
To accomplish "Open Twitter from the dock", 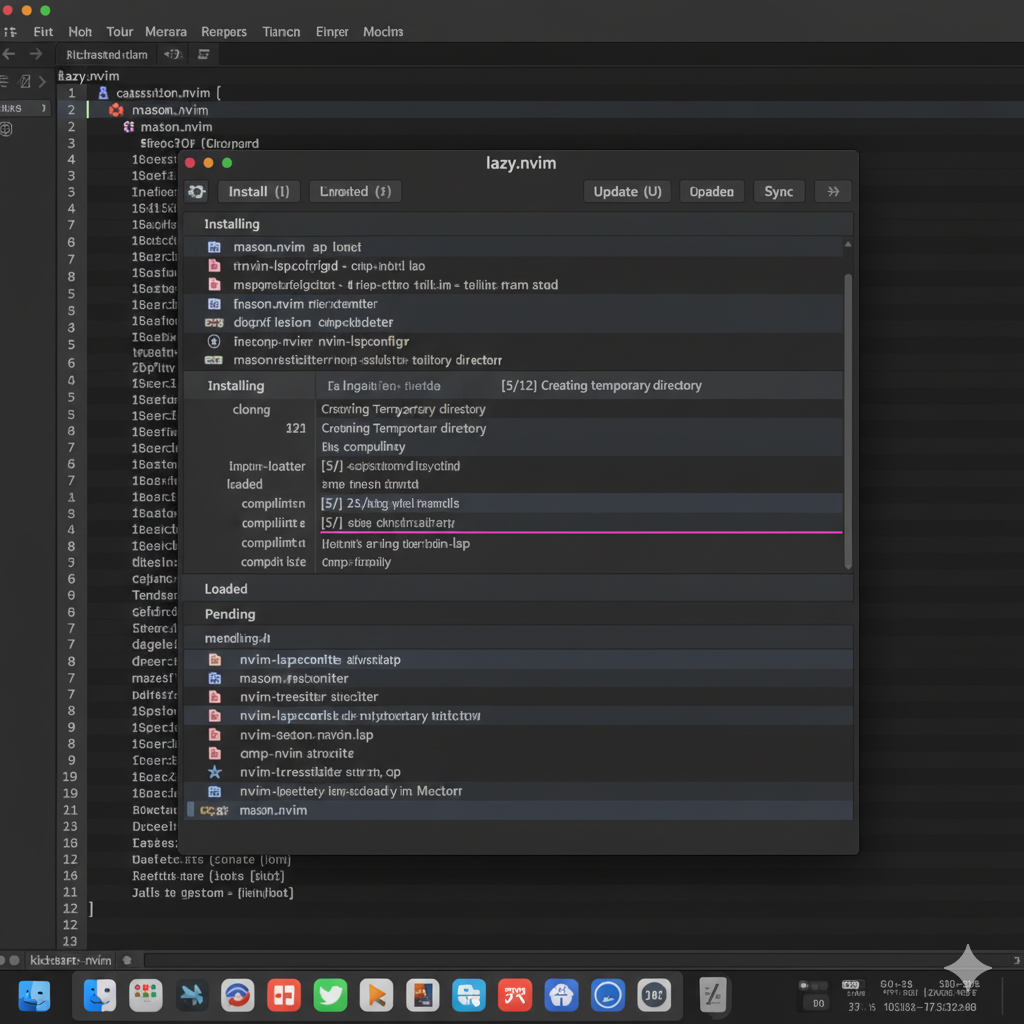I will coord(330,996).
